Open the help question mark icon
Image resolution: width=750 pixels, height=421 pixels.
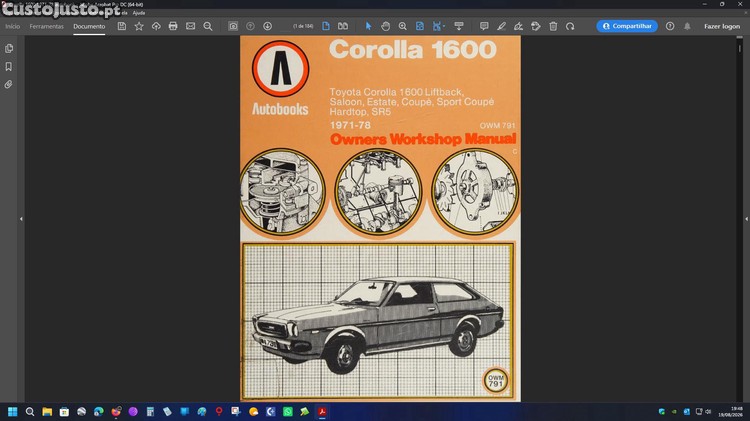(670, 26)
